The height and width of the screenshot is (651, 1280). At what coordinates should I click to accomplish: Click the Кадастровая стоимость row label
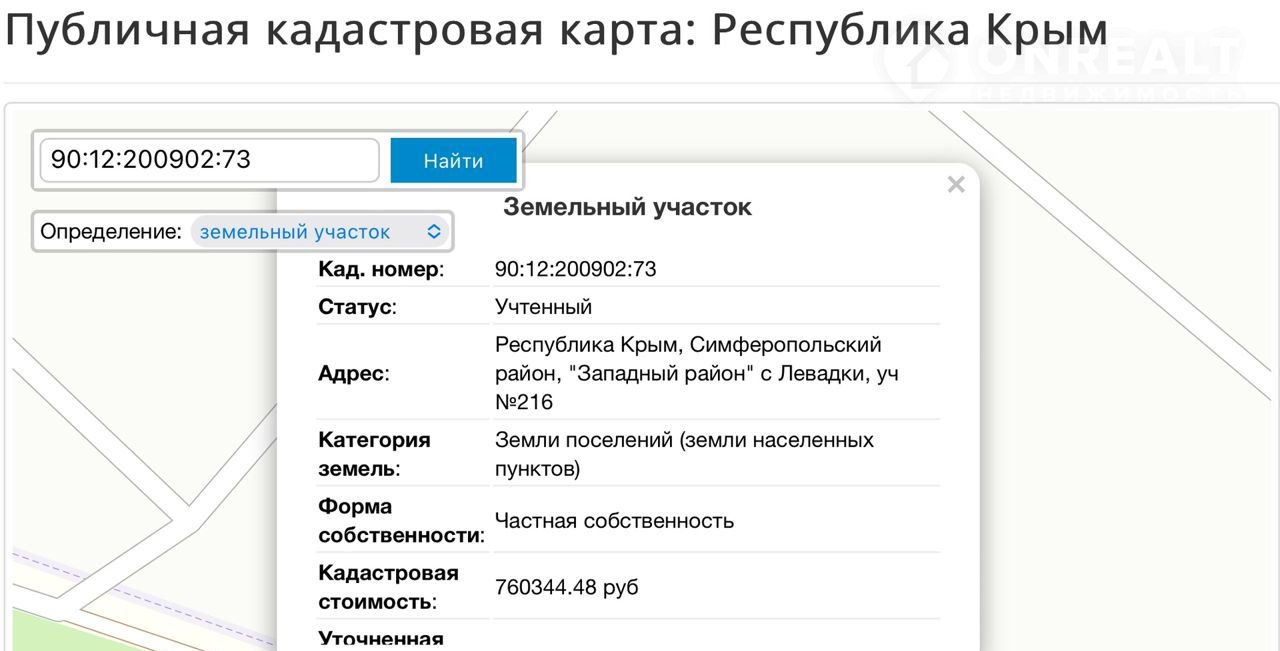(x=388, y=587)
